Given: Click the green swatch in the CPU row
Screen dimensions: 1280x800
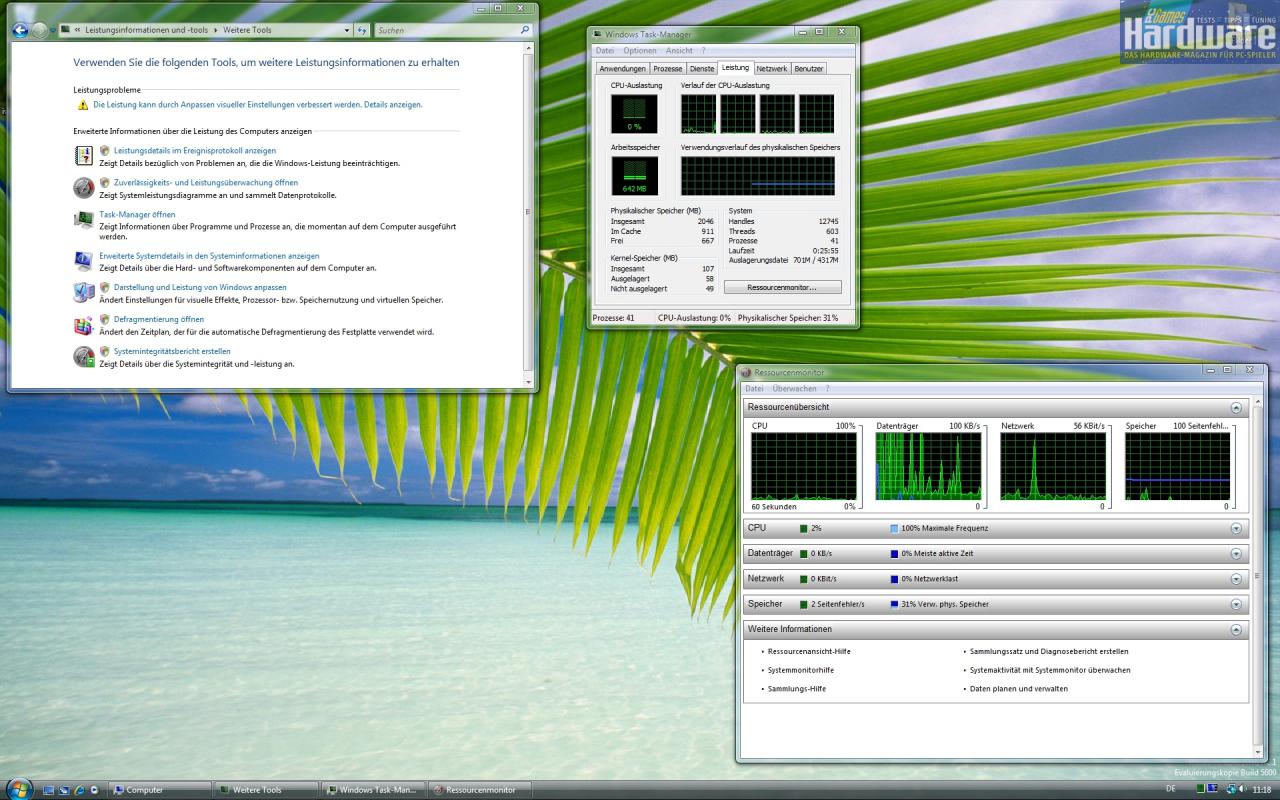Looking at the screenshot, I should click(x=803, y=528).
